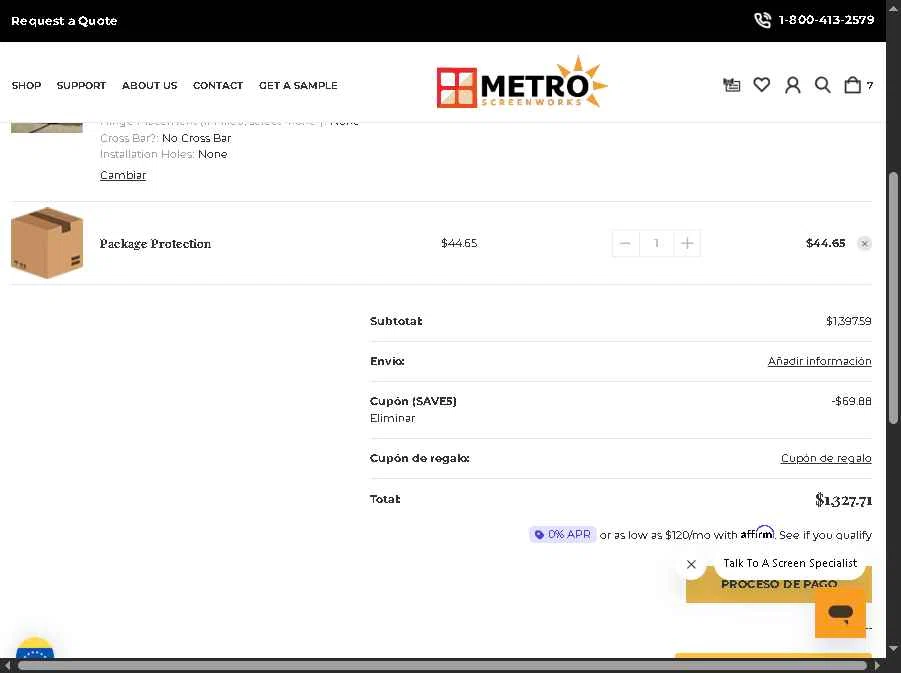
Task: Open the wishlist heart icon
Action: pyautogui.click(x=761, y=85)
